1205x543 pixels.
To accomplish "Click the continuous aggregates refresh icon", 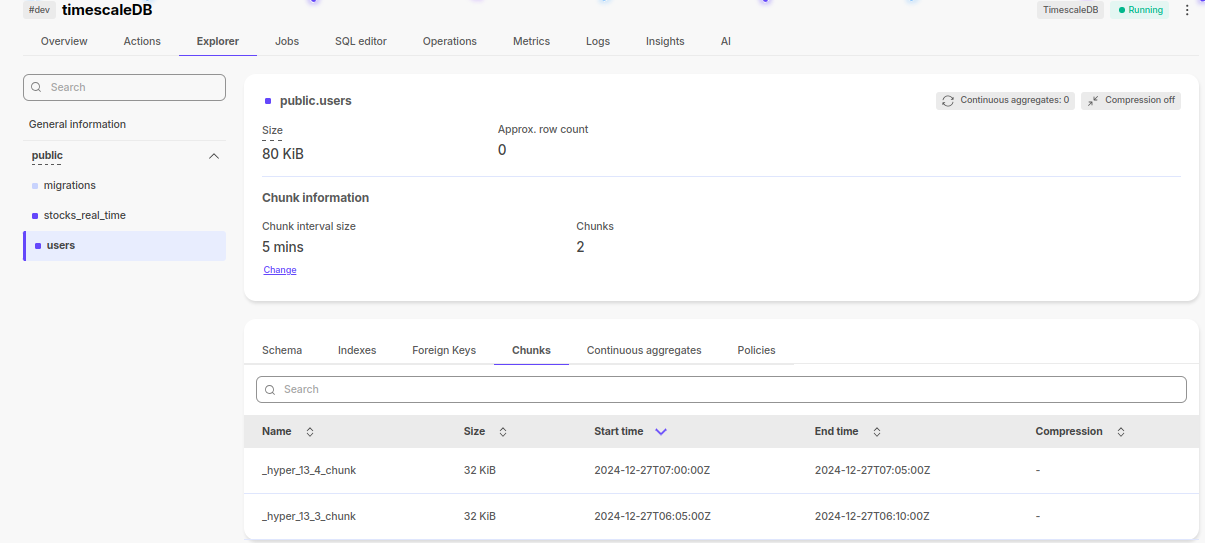I will click(x=948, y=101).
